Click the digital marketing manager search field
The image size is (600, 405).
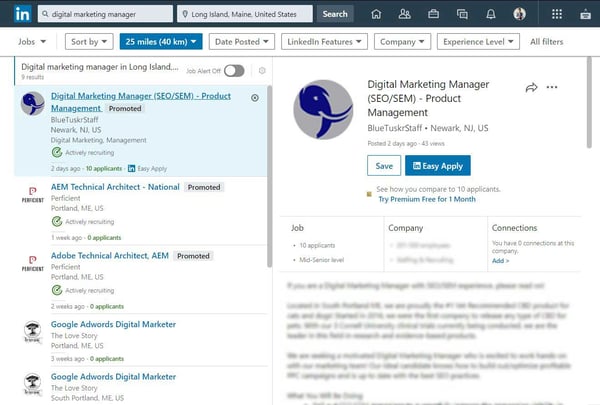coord(105,14)
